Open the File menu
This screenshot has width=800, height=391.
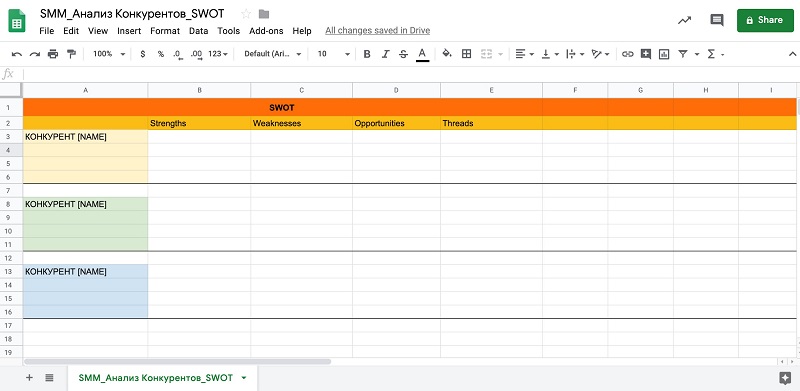[46, 31]
